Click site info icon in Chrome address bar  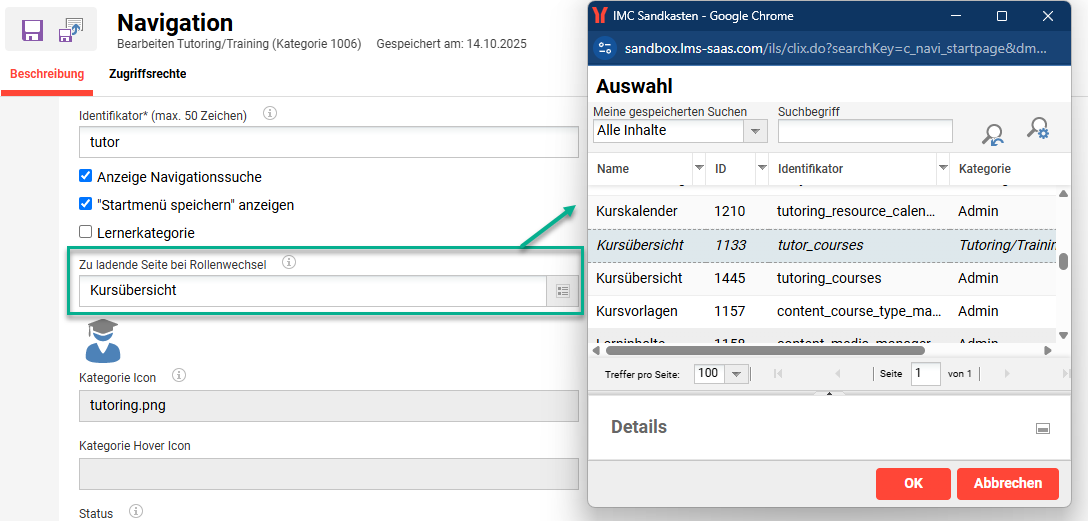(x=604, y=48)
